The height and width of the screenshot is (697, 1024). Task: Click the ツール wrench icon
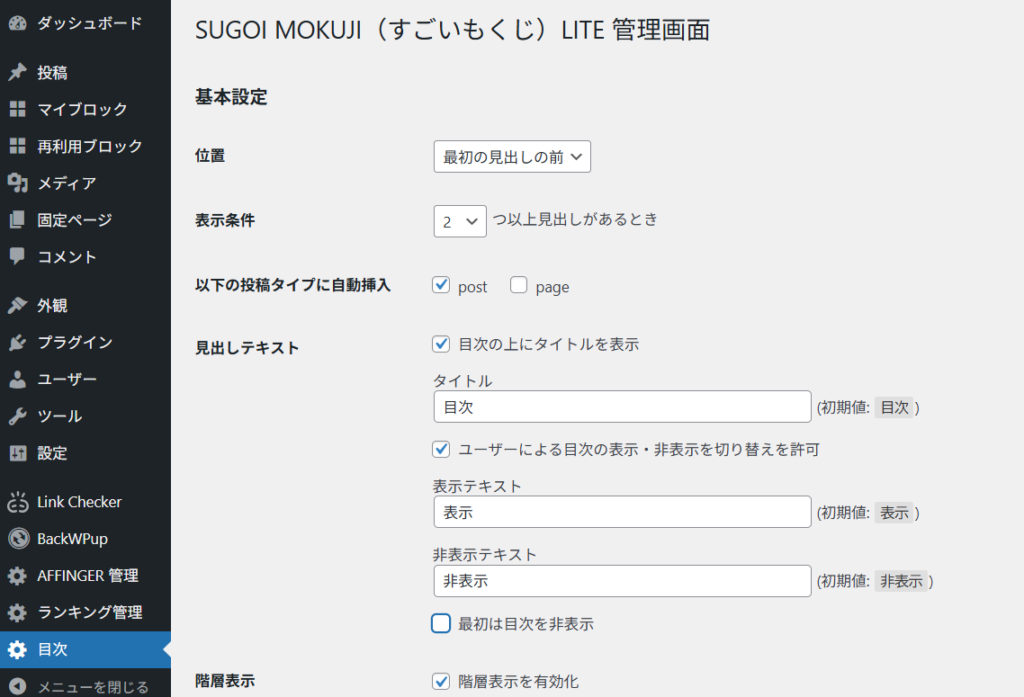click(x=17, y=416)
